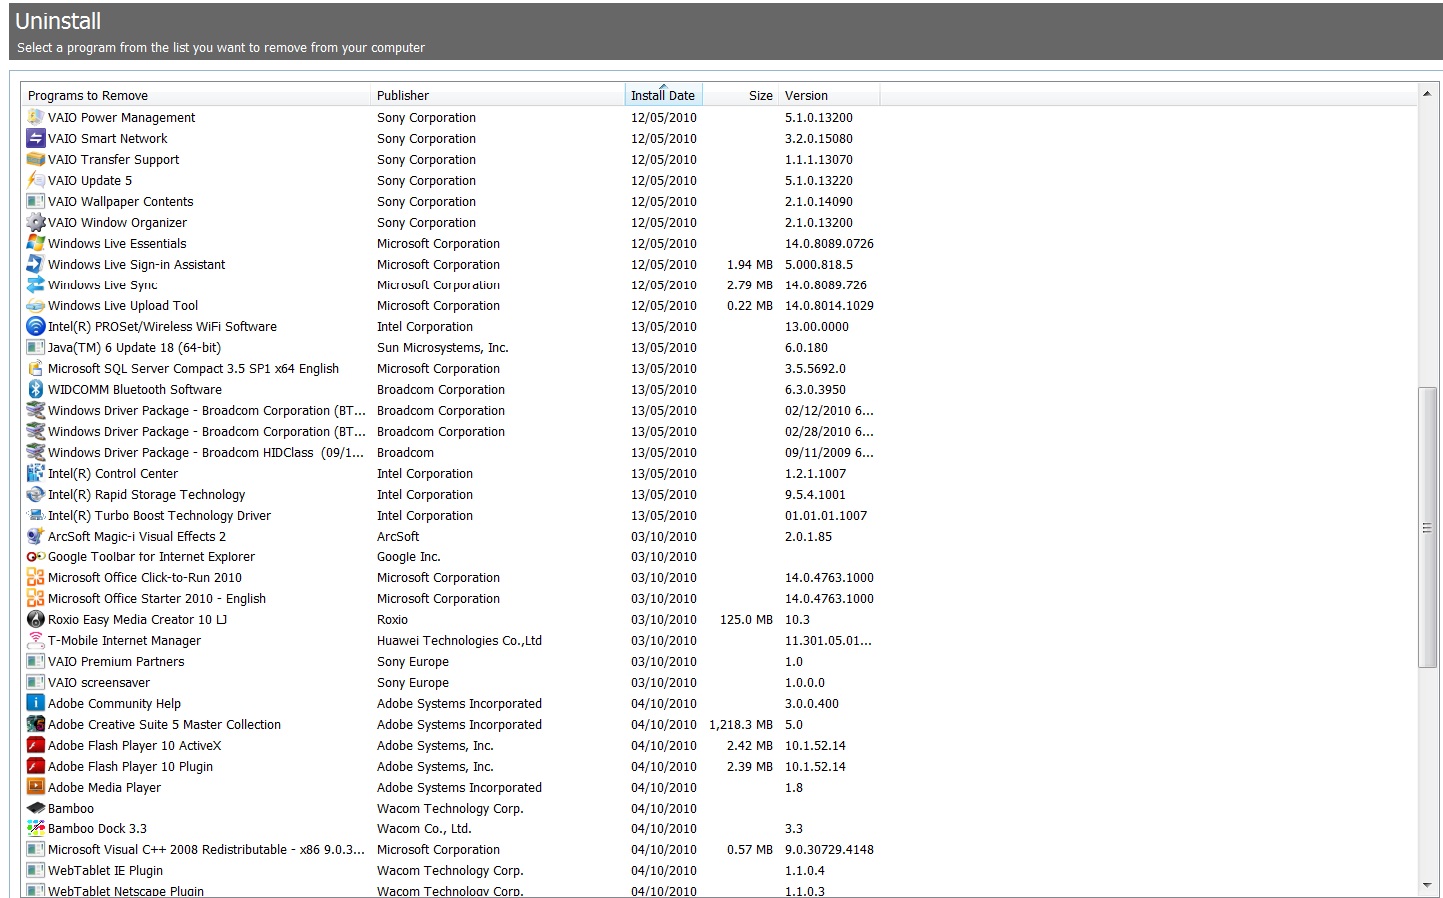This screenshot has height=898, width=1443.
Task: Click the Microsoft Office Starter 2010 icon
Action: tap(35, 598)
